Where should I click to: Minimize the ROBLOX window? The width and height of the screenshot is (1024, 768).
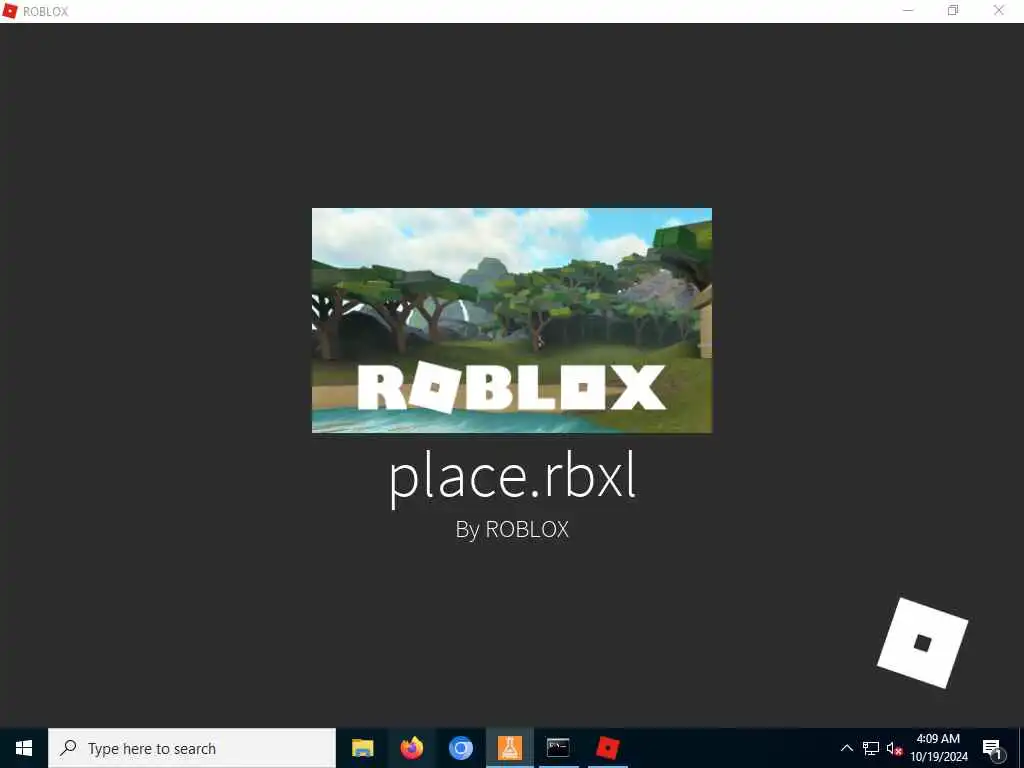908,10
